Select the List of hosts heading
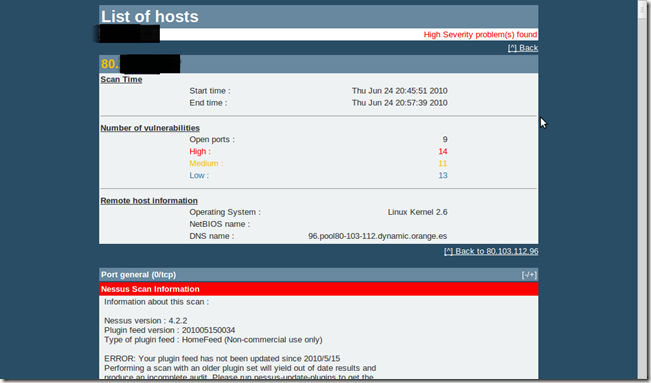 [150, 17]
